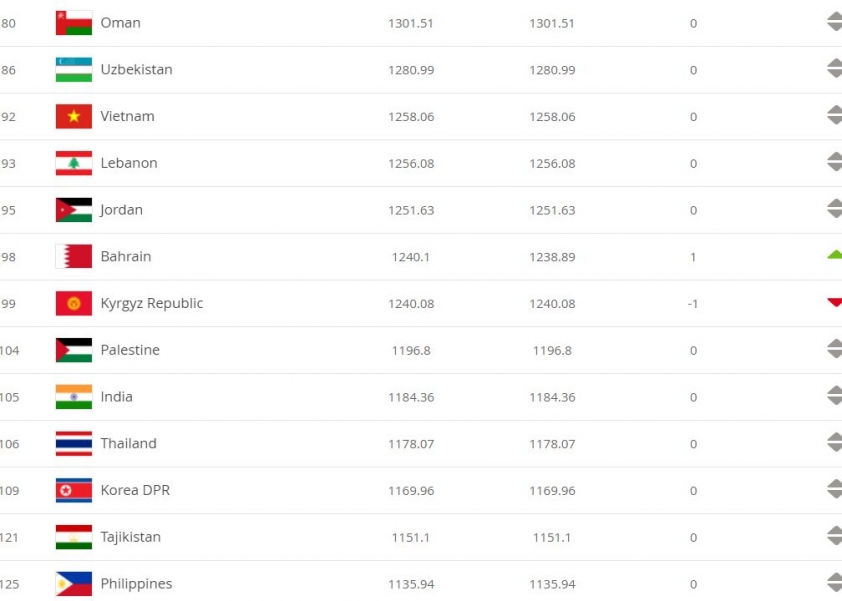Click Tajikistan's grey no-change indicator
Image resolution: width=842 pixels, height=601 pixels.
pyautogui.click(x=834, y=536)
